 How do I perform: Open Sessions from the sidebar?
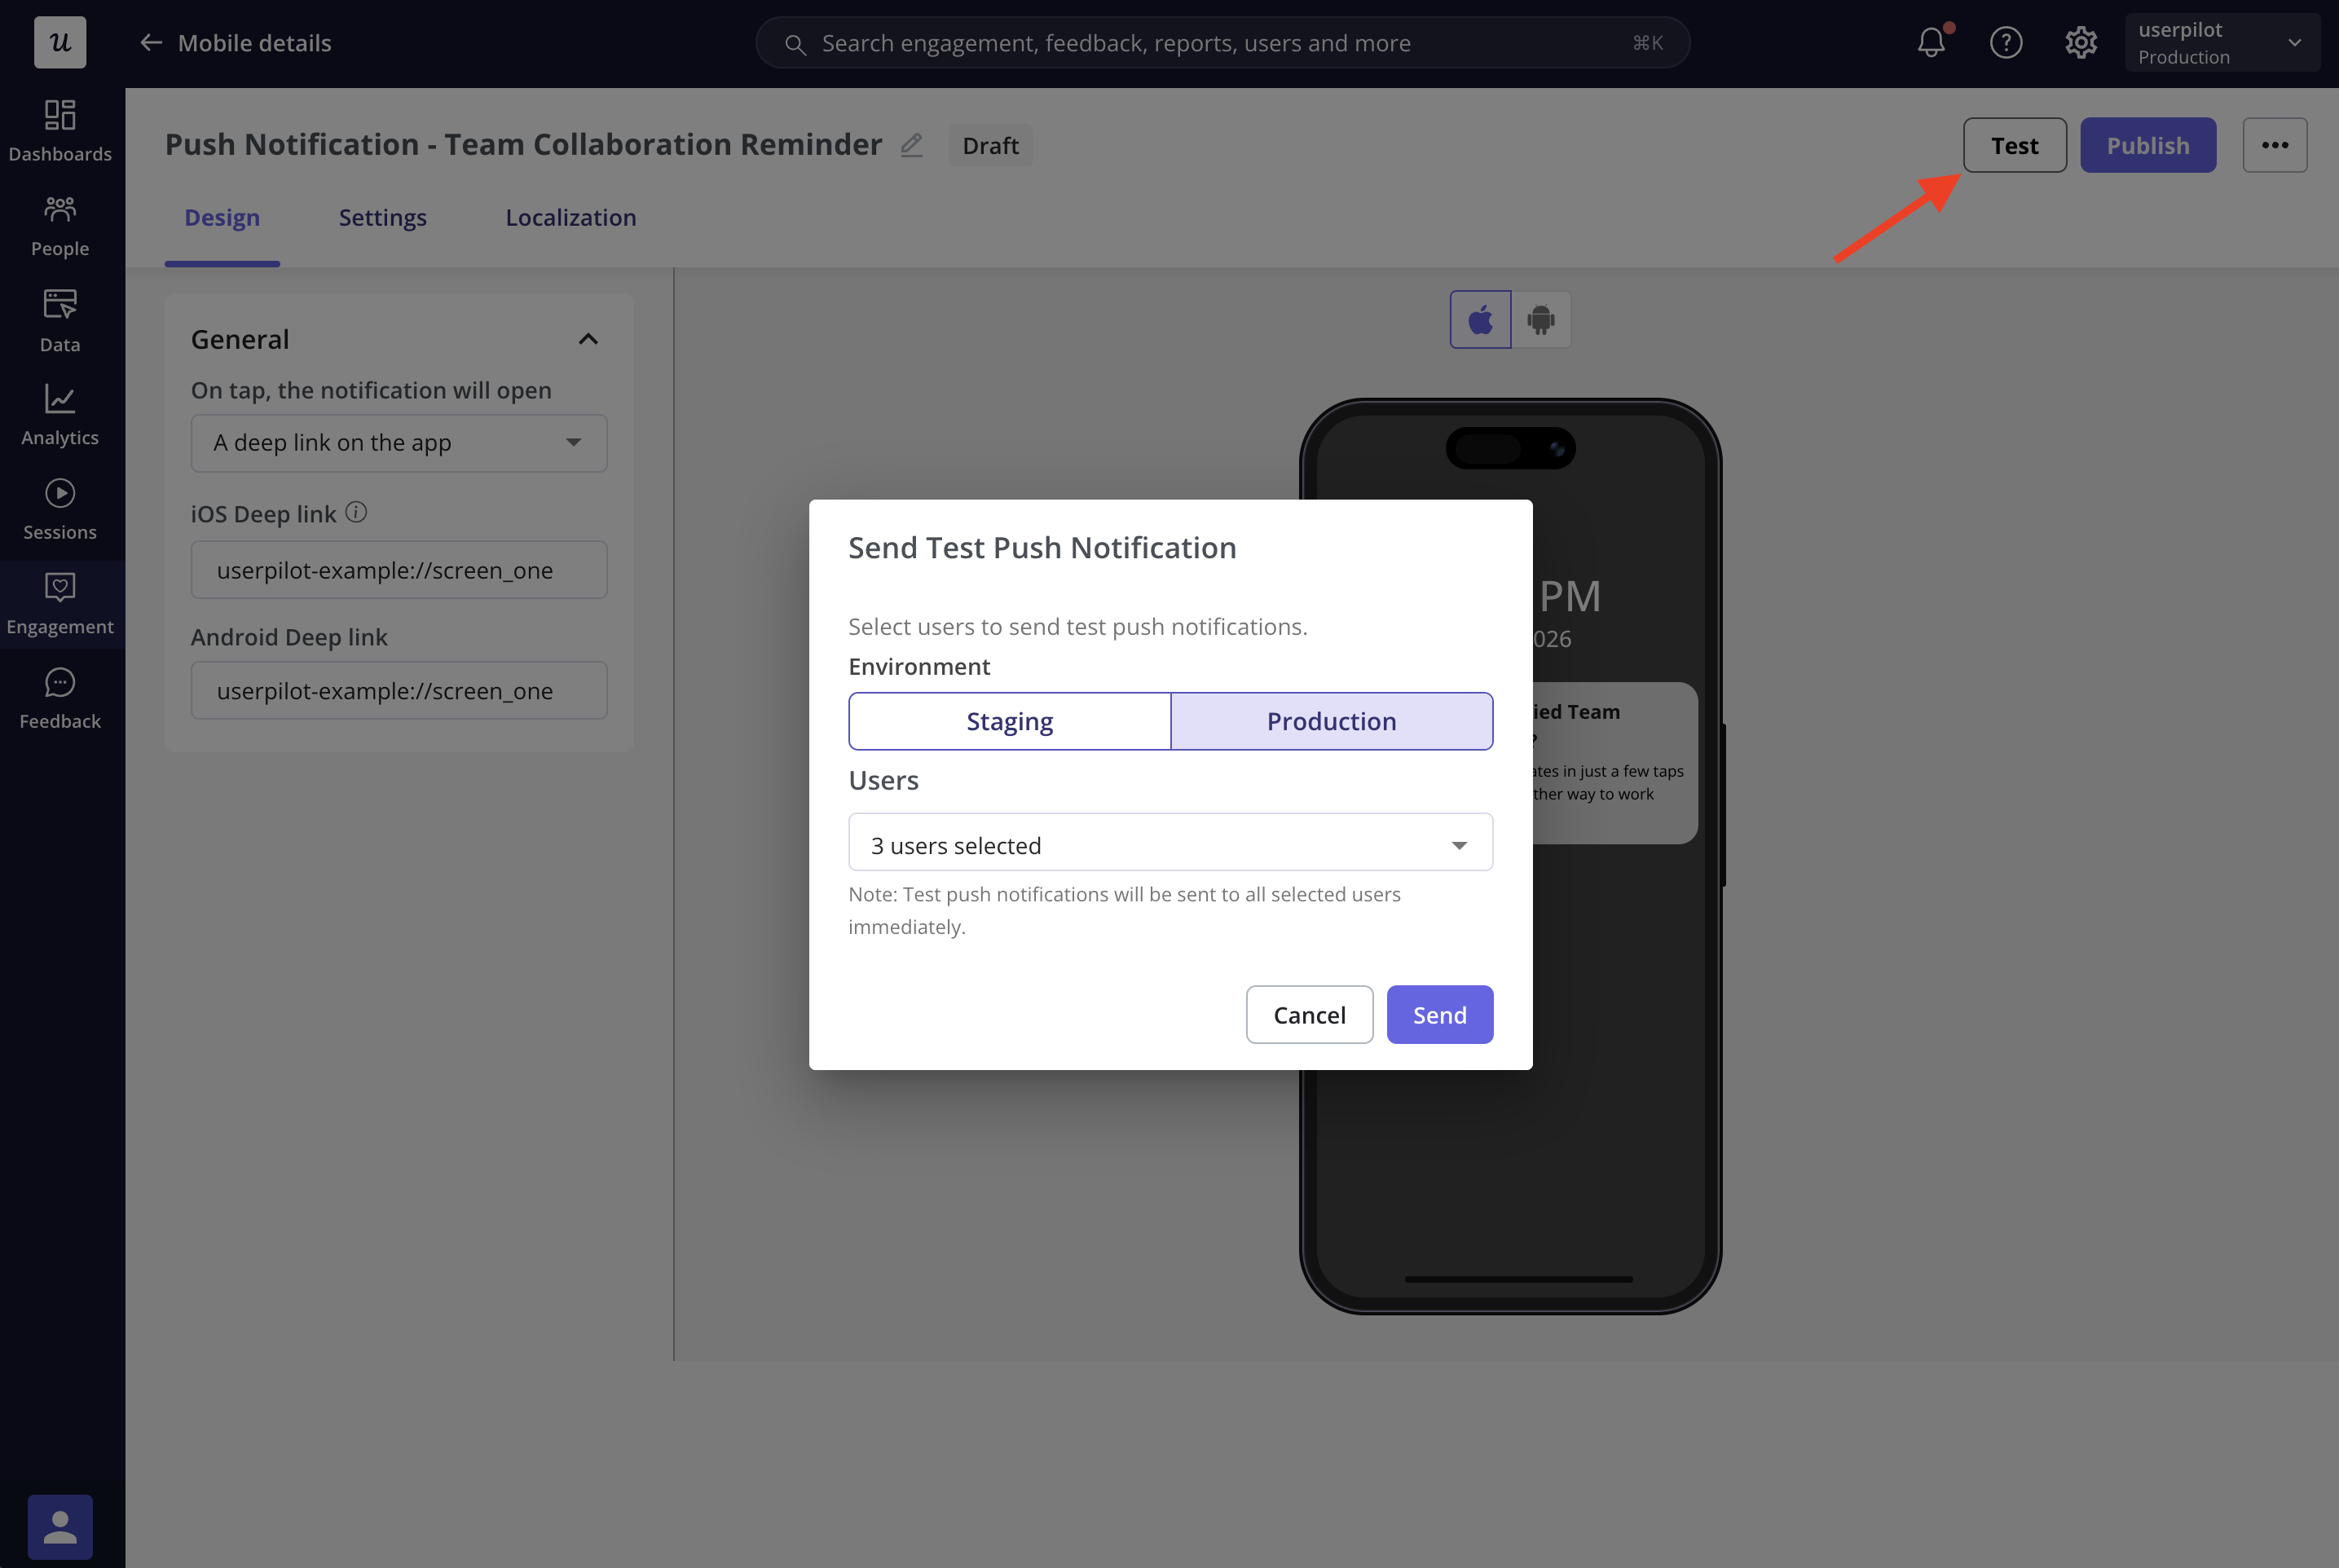60,509
